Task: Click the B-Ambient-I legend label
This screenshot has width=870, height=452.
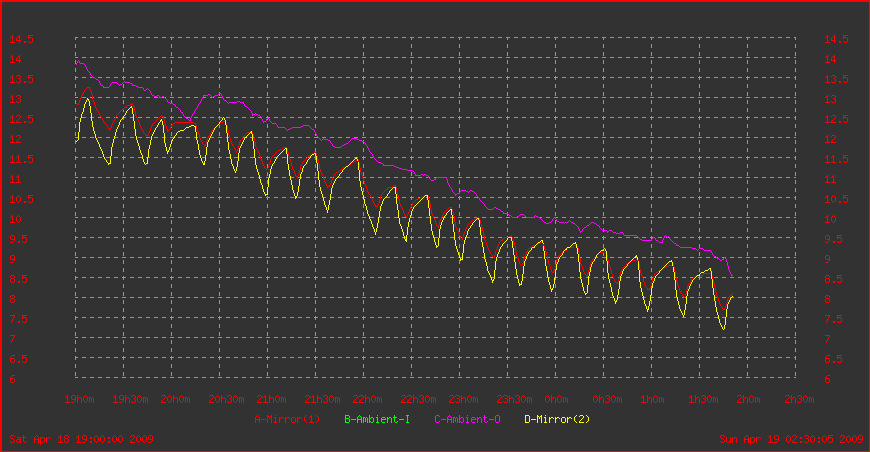Action: point(377,419)
